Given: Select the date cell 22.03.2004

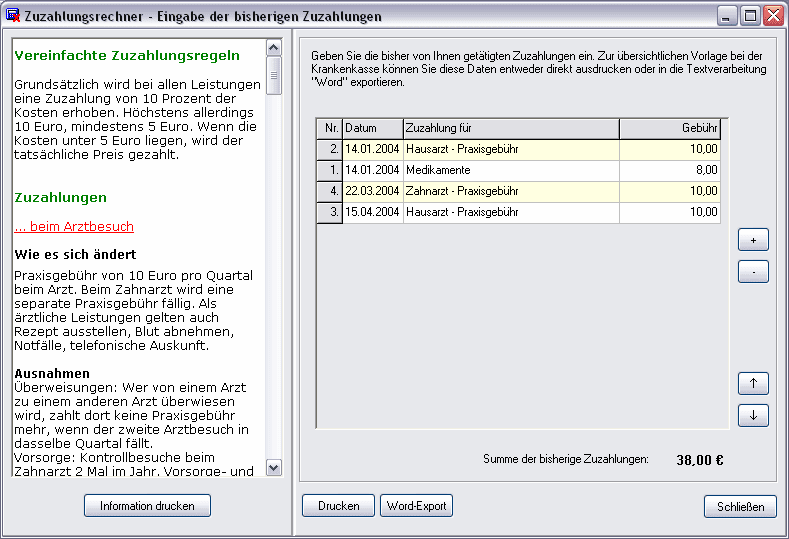Looking at the screenshot, I should (x=373, y=192).
